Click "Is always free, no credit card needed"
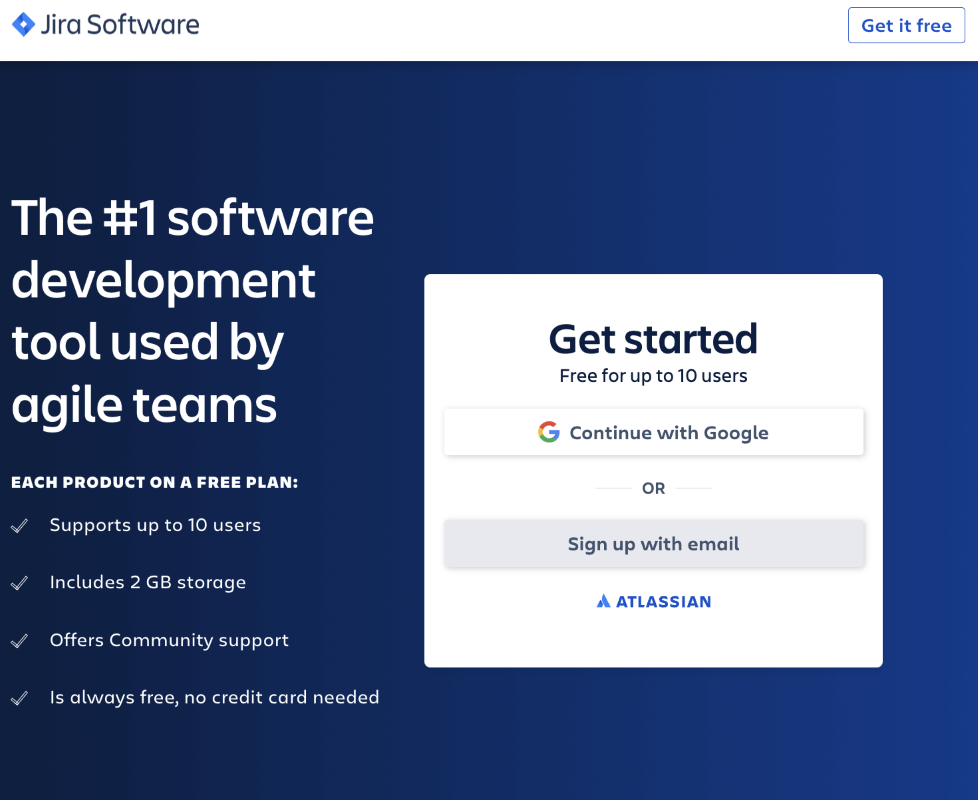Screen dimensions: 978x800 pyautogui.click(x=215, y=697)
